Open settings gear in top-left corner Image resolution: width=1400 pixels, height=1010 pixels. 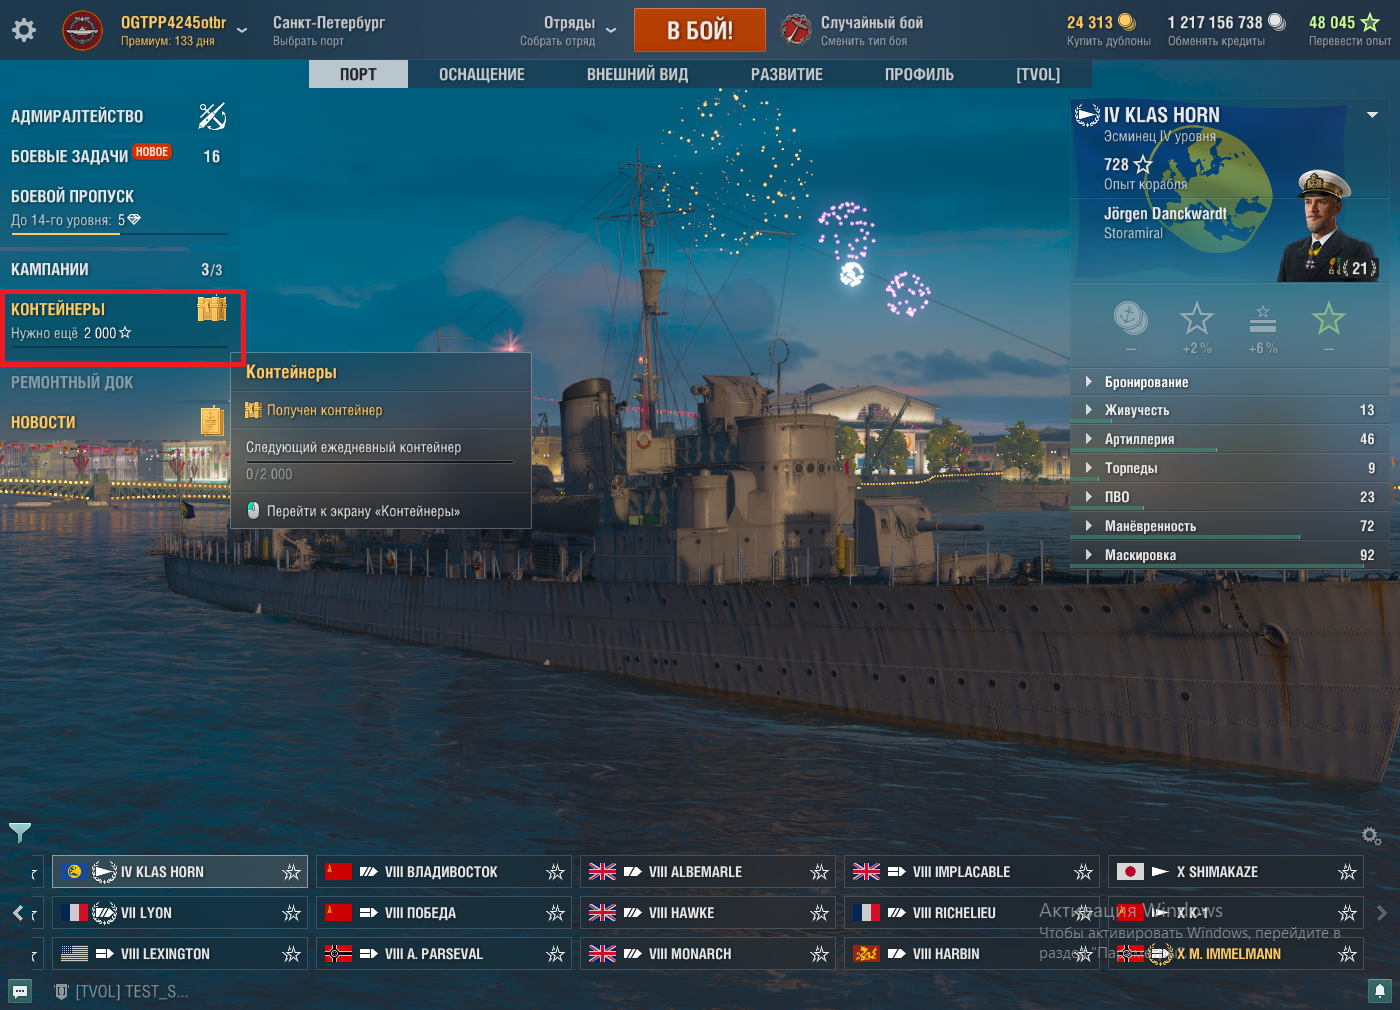24,30
